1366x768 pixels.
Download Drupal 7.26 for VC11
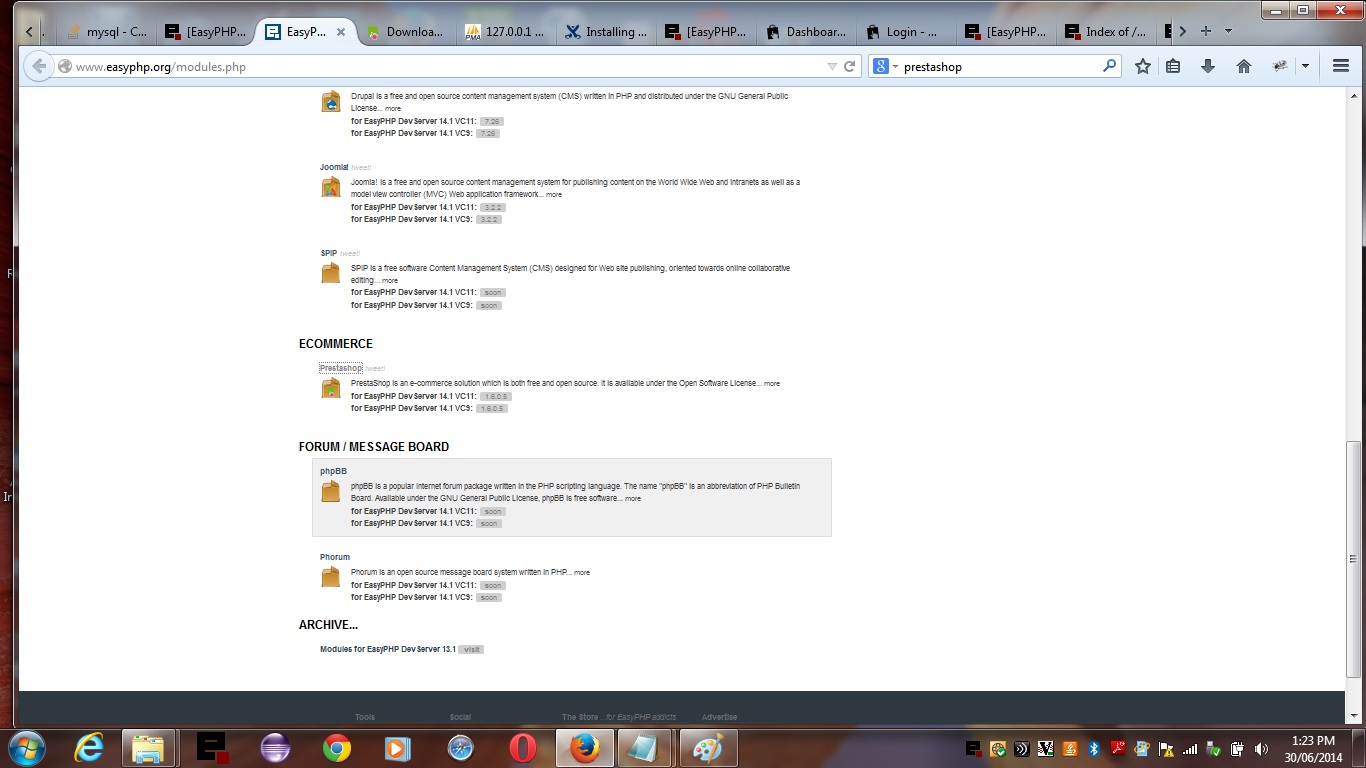click(x=491, y=121)
